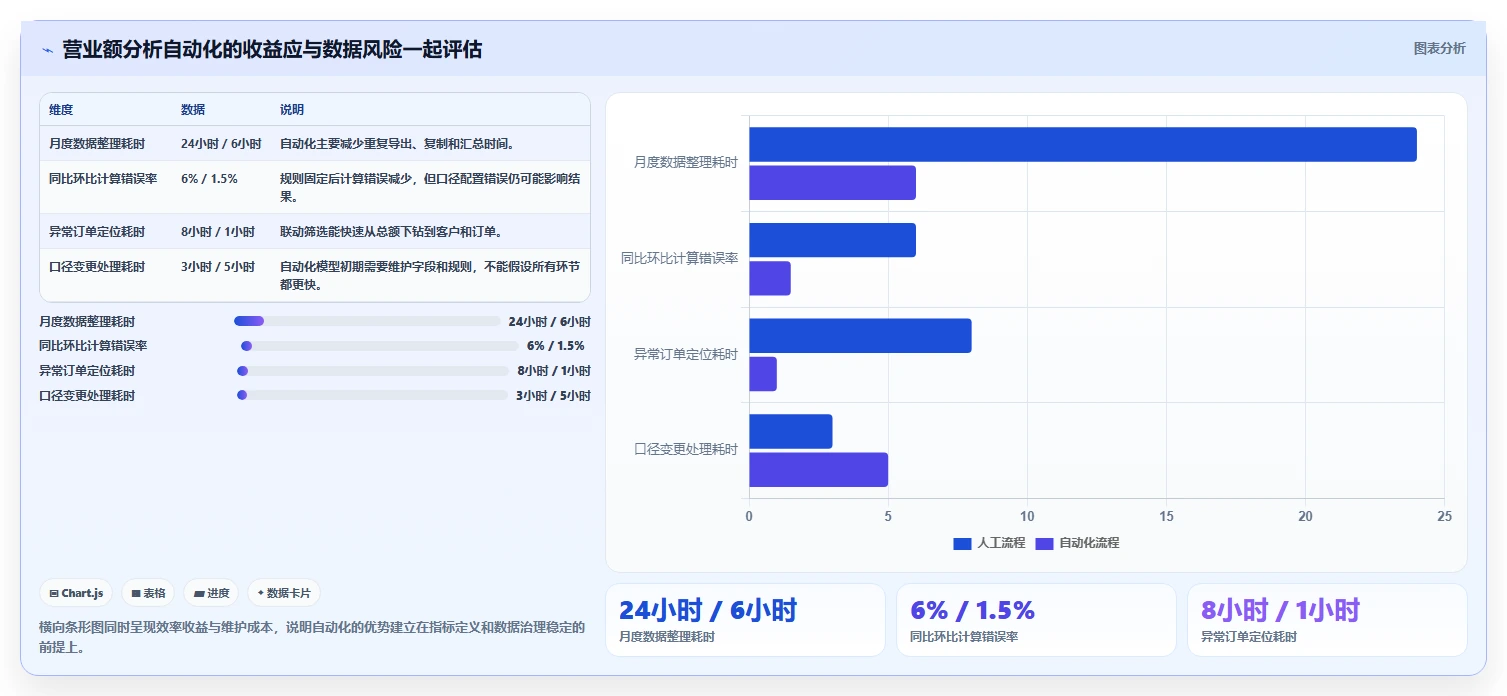Click the 口径变更处理耗时 progress bar
The width and height of the screenshot is (1507, 696).
point(372,395)
